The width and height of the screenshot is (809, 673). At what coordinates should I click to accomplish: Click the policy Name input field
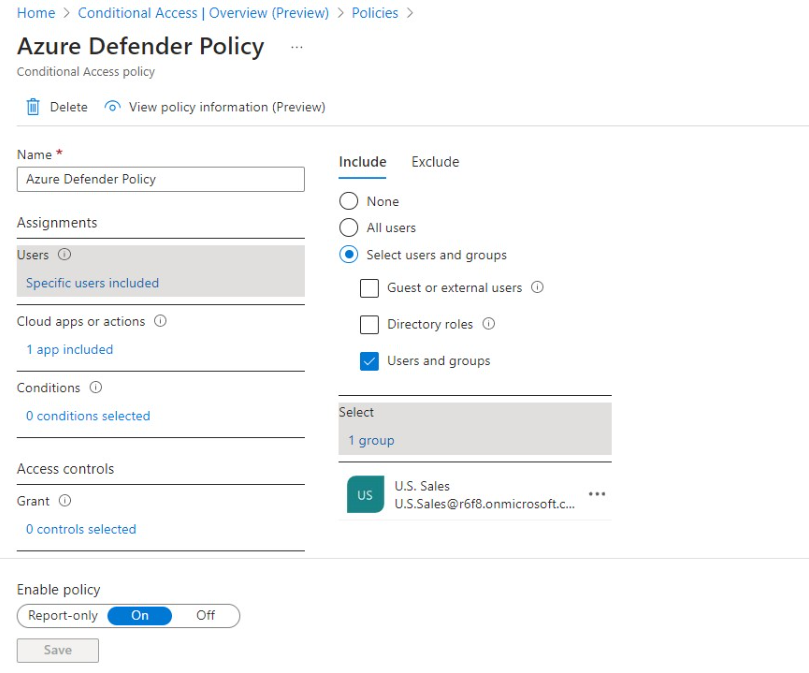click(x=161, y=179)
